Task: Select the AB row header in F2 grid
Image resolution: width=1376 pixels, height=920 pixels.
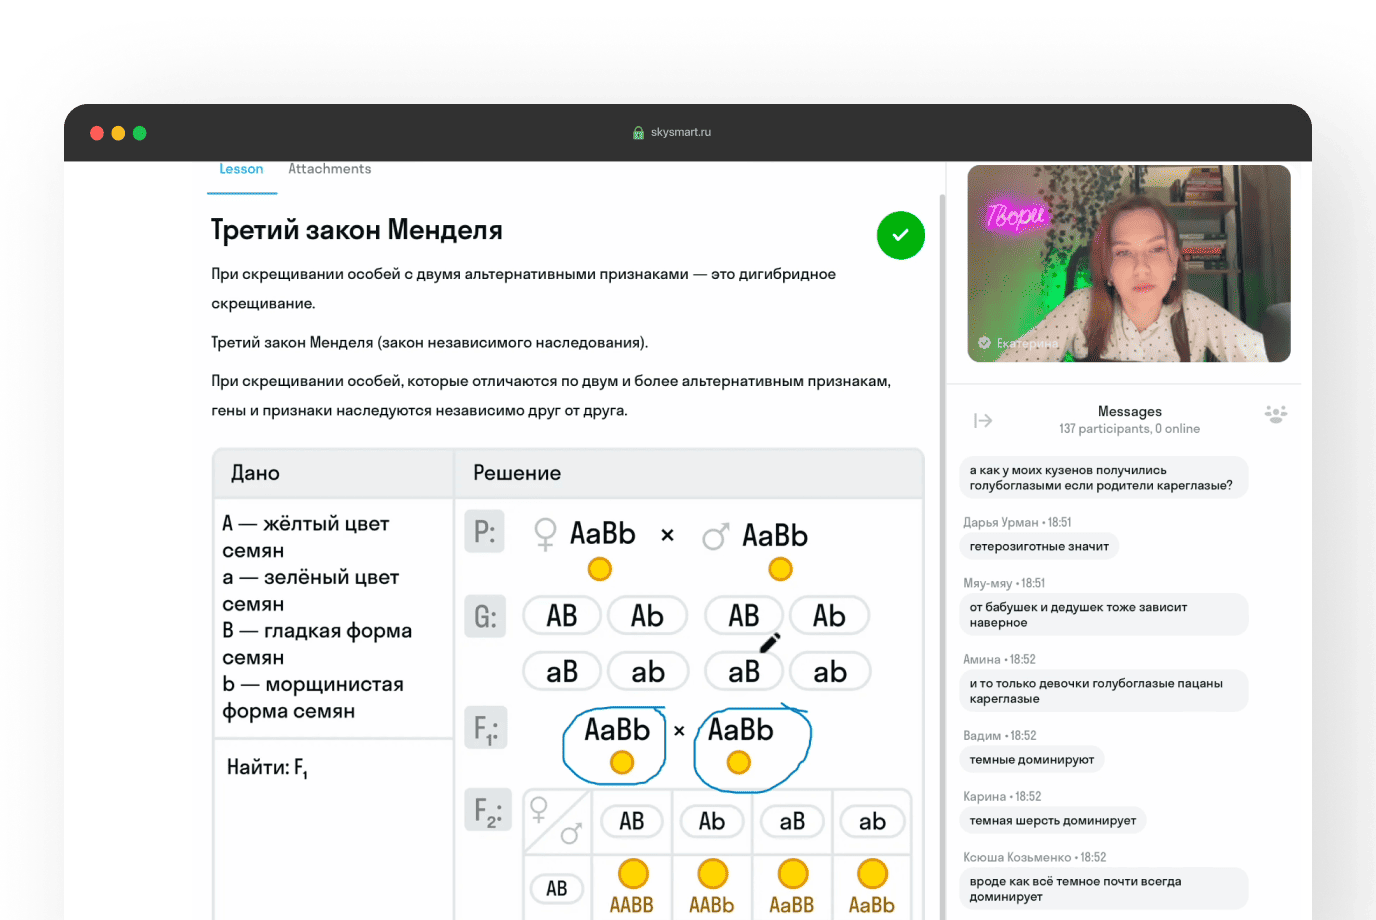Action: pos(557,888)
